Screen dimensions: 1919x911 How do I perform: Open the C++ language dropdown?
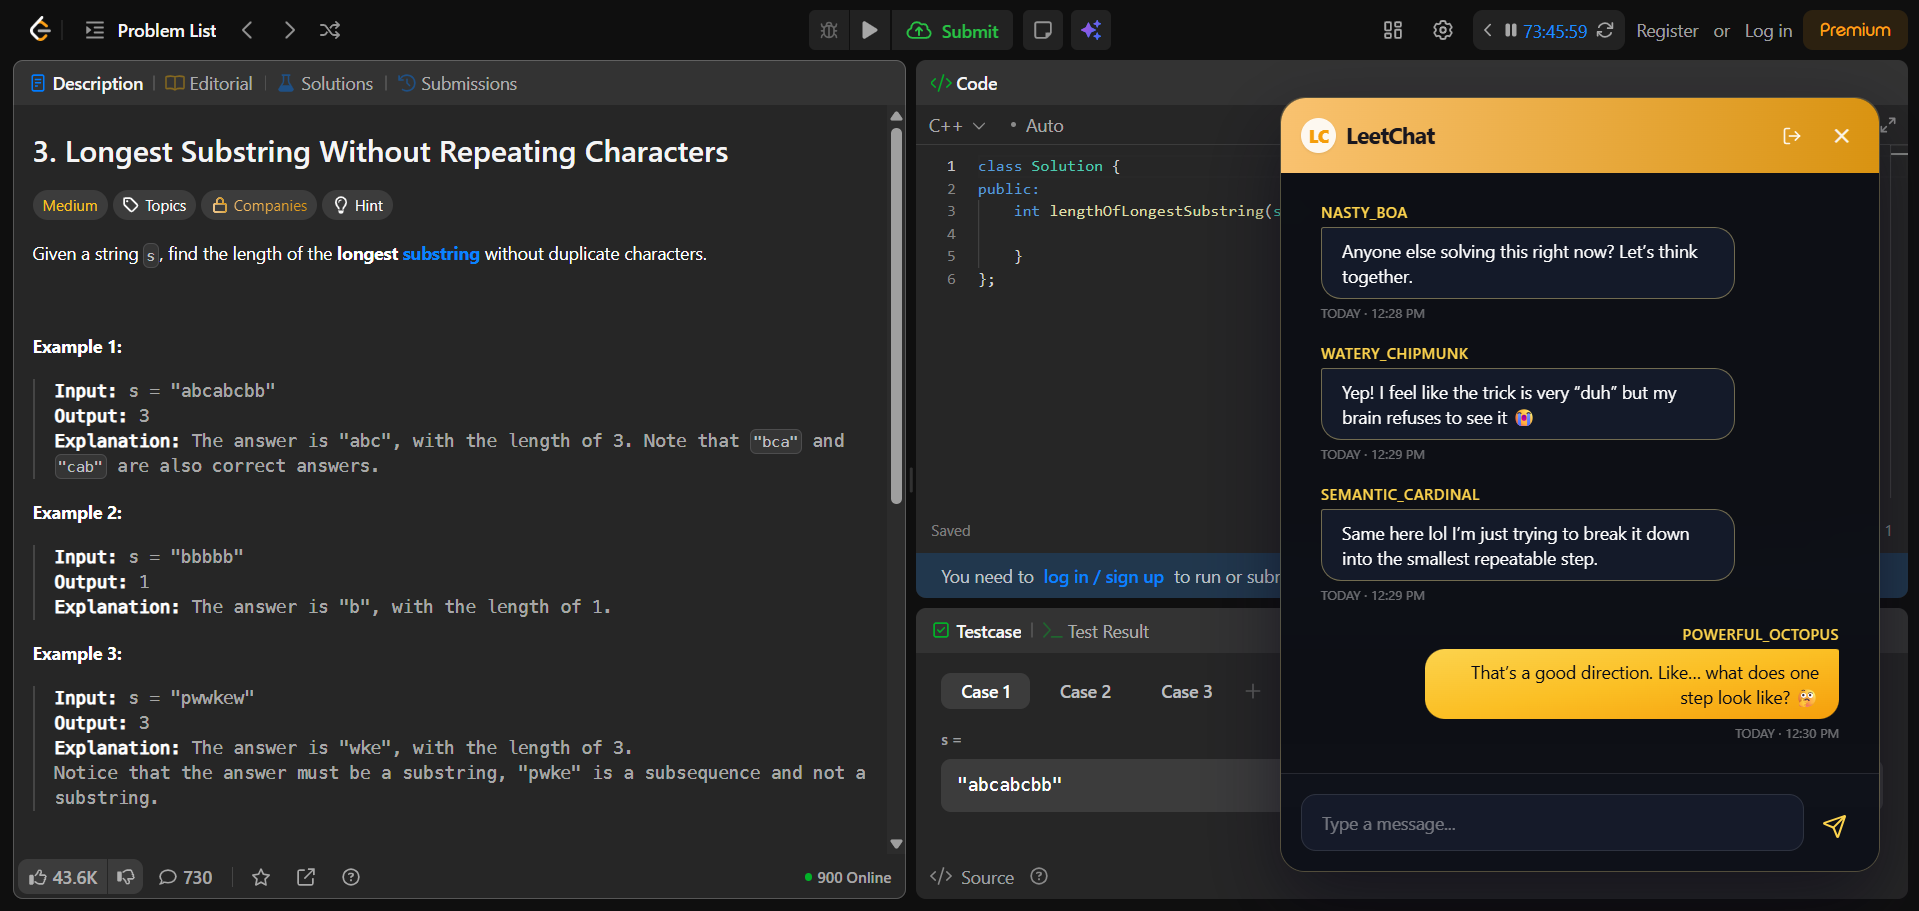(x=957, y=125)
